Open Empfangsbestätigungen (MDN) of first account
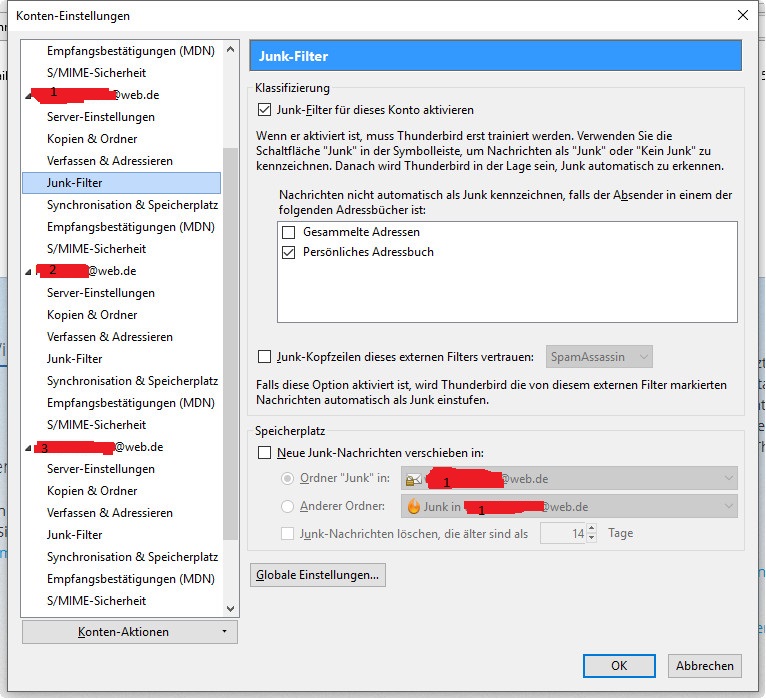This screenshot has height=699, width=766. 130,227
